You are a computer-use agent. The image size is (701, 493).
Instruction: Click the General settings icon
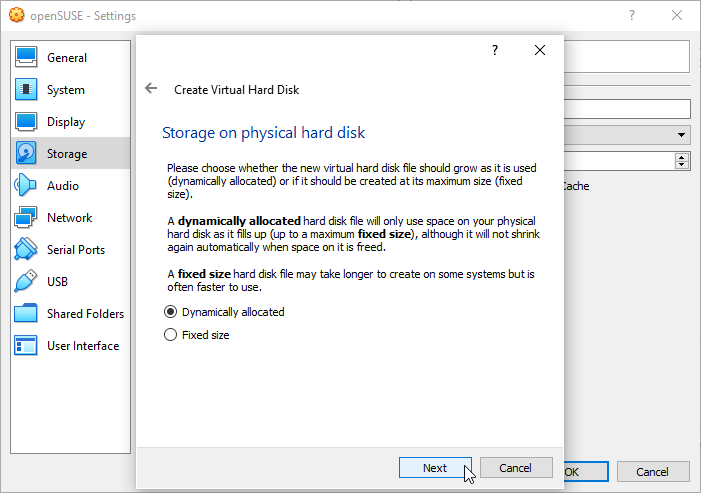tap(27, 58)
